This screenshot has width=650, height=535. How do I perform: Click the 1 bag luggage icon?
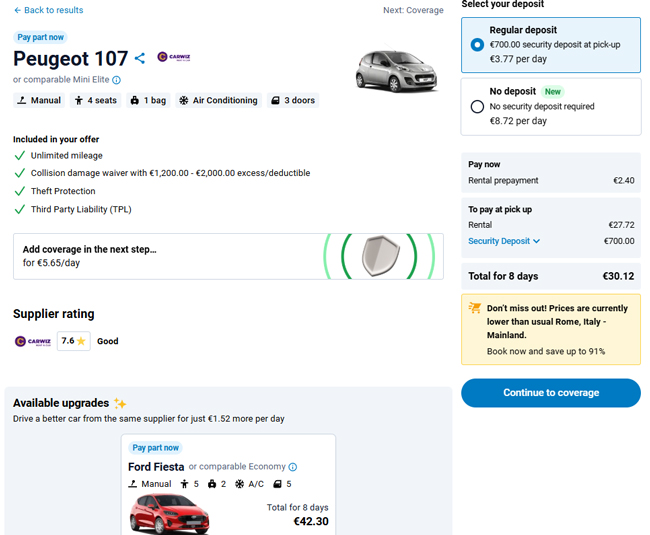coord(135,100)
